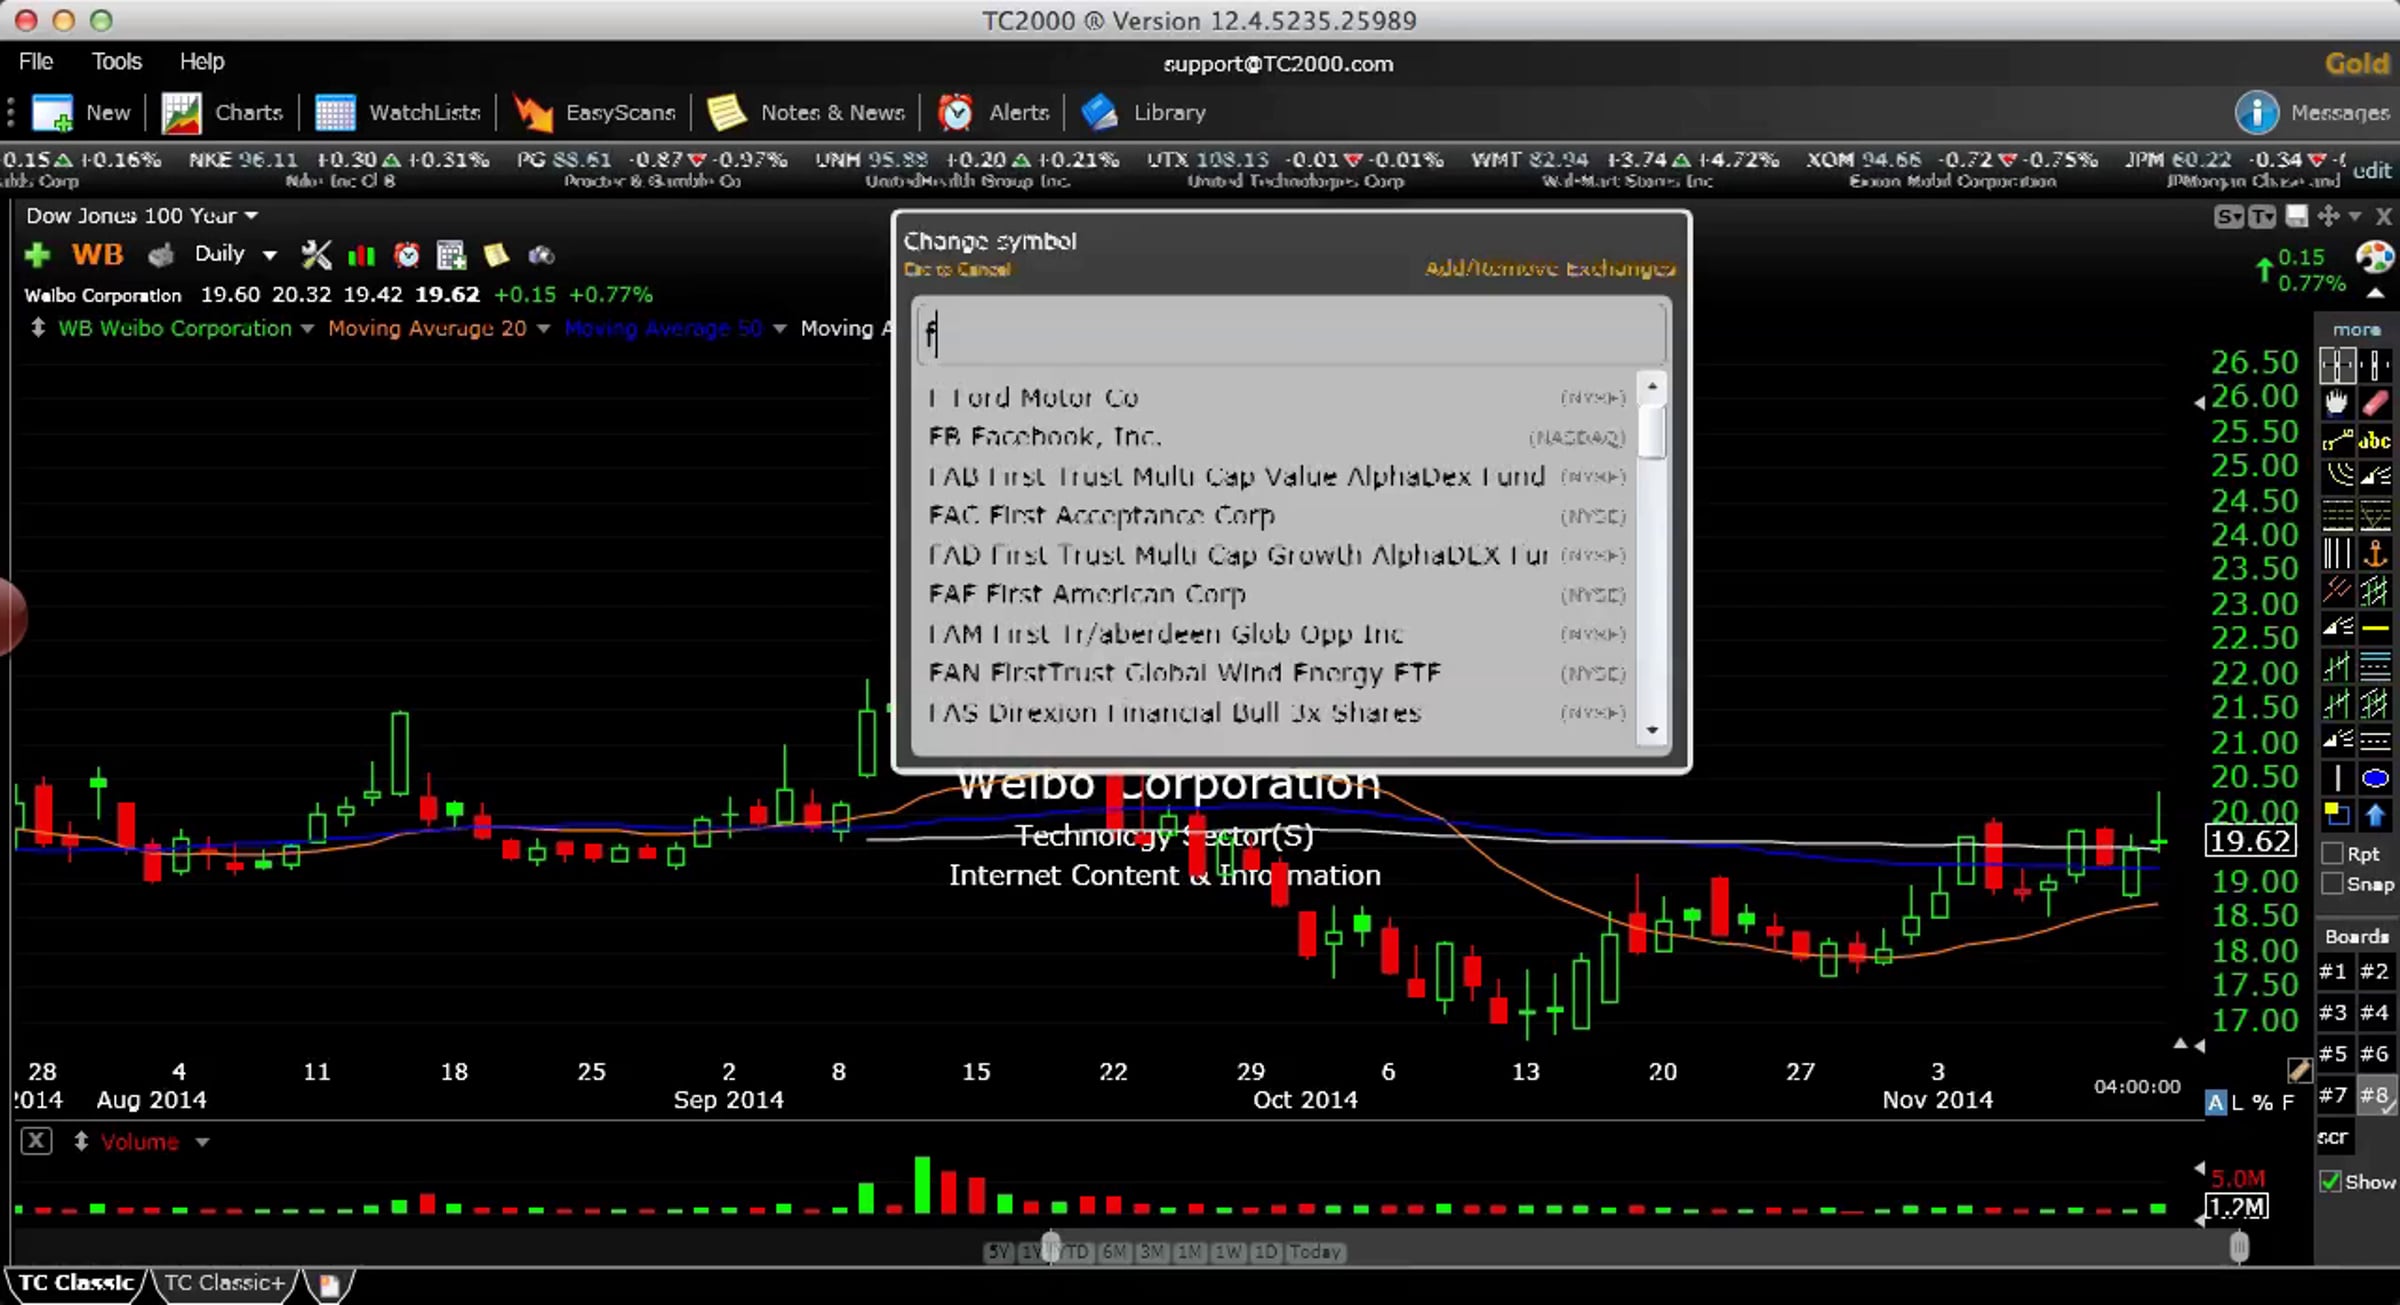Select the yellow horizontal line tool
This screenshot has height=1305, width=2400.
click(2375, 628)
